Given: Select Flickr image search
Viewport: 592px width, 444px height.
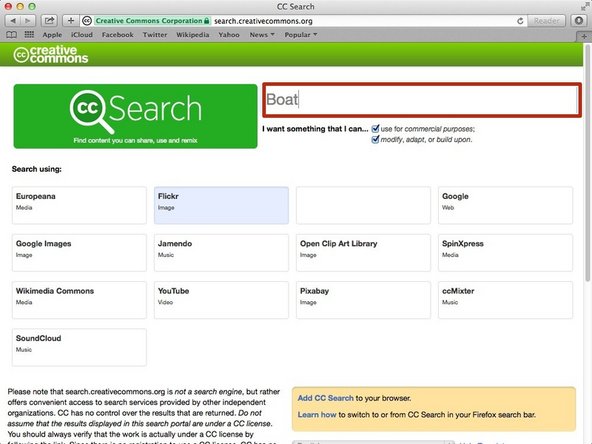Looking at the screenshot, I should (221, 205).
